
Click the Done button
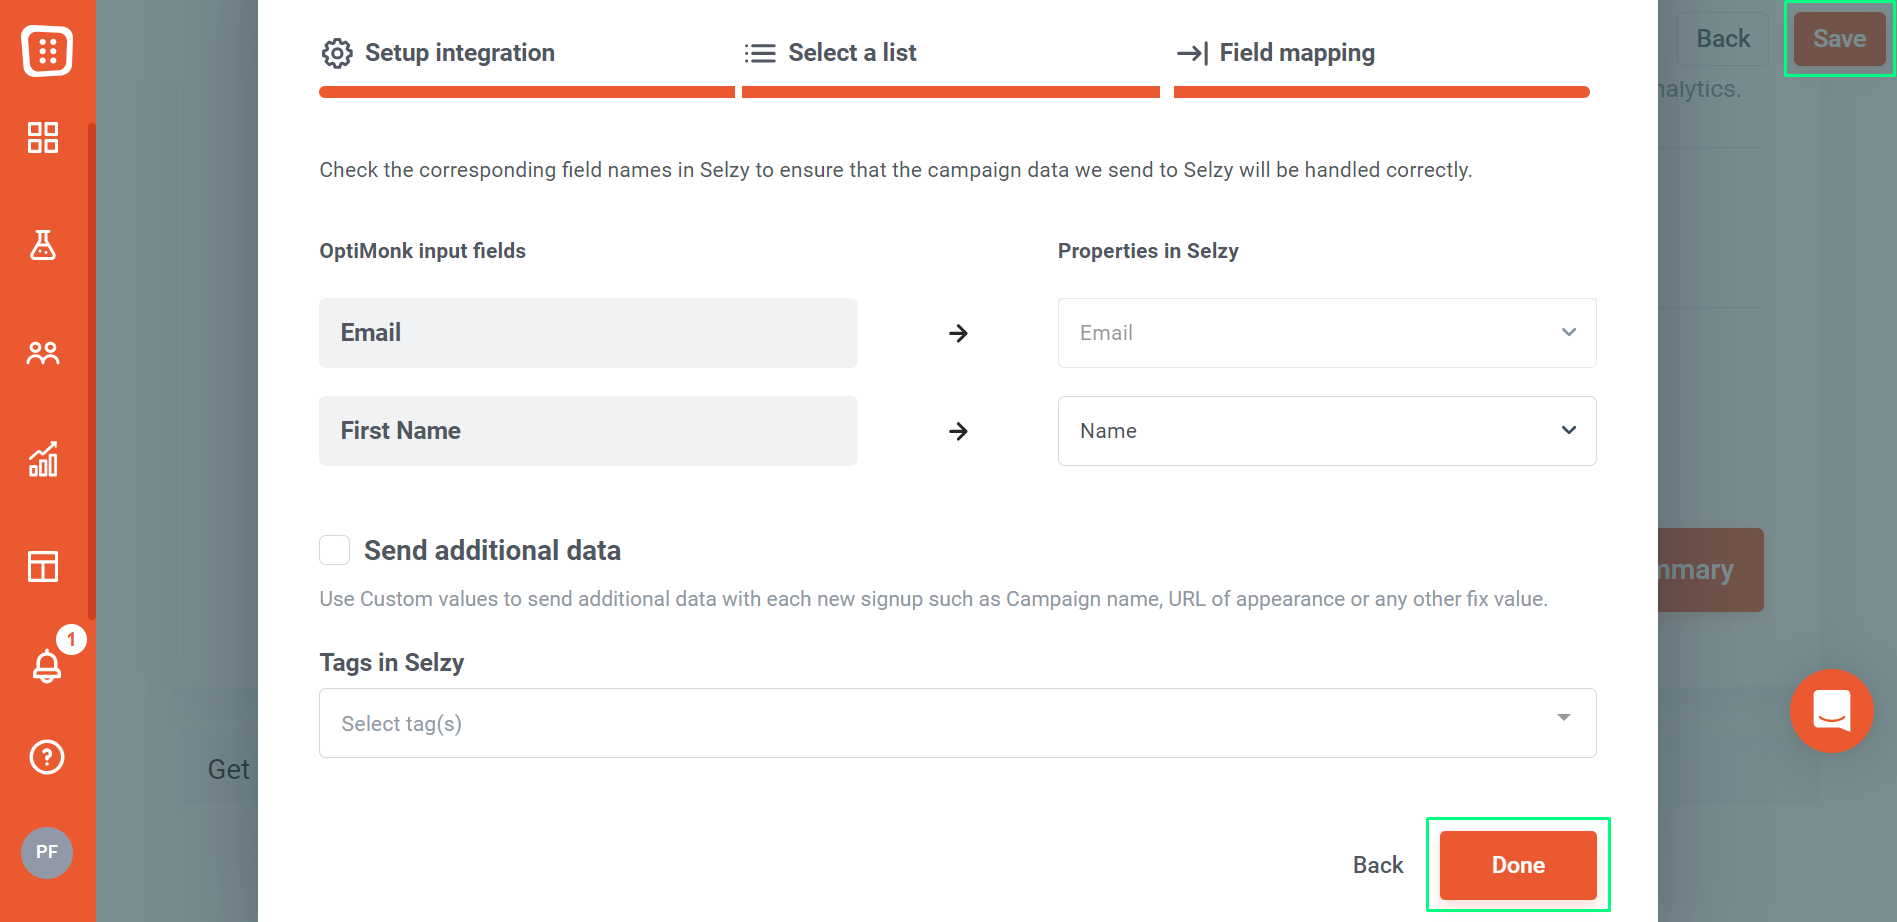tap(1518, 865)
